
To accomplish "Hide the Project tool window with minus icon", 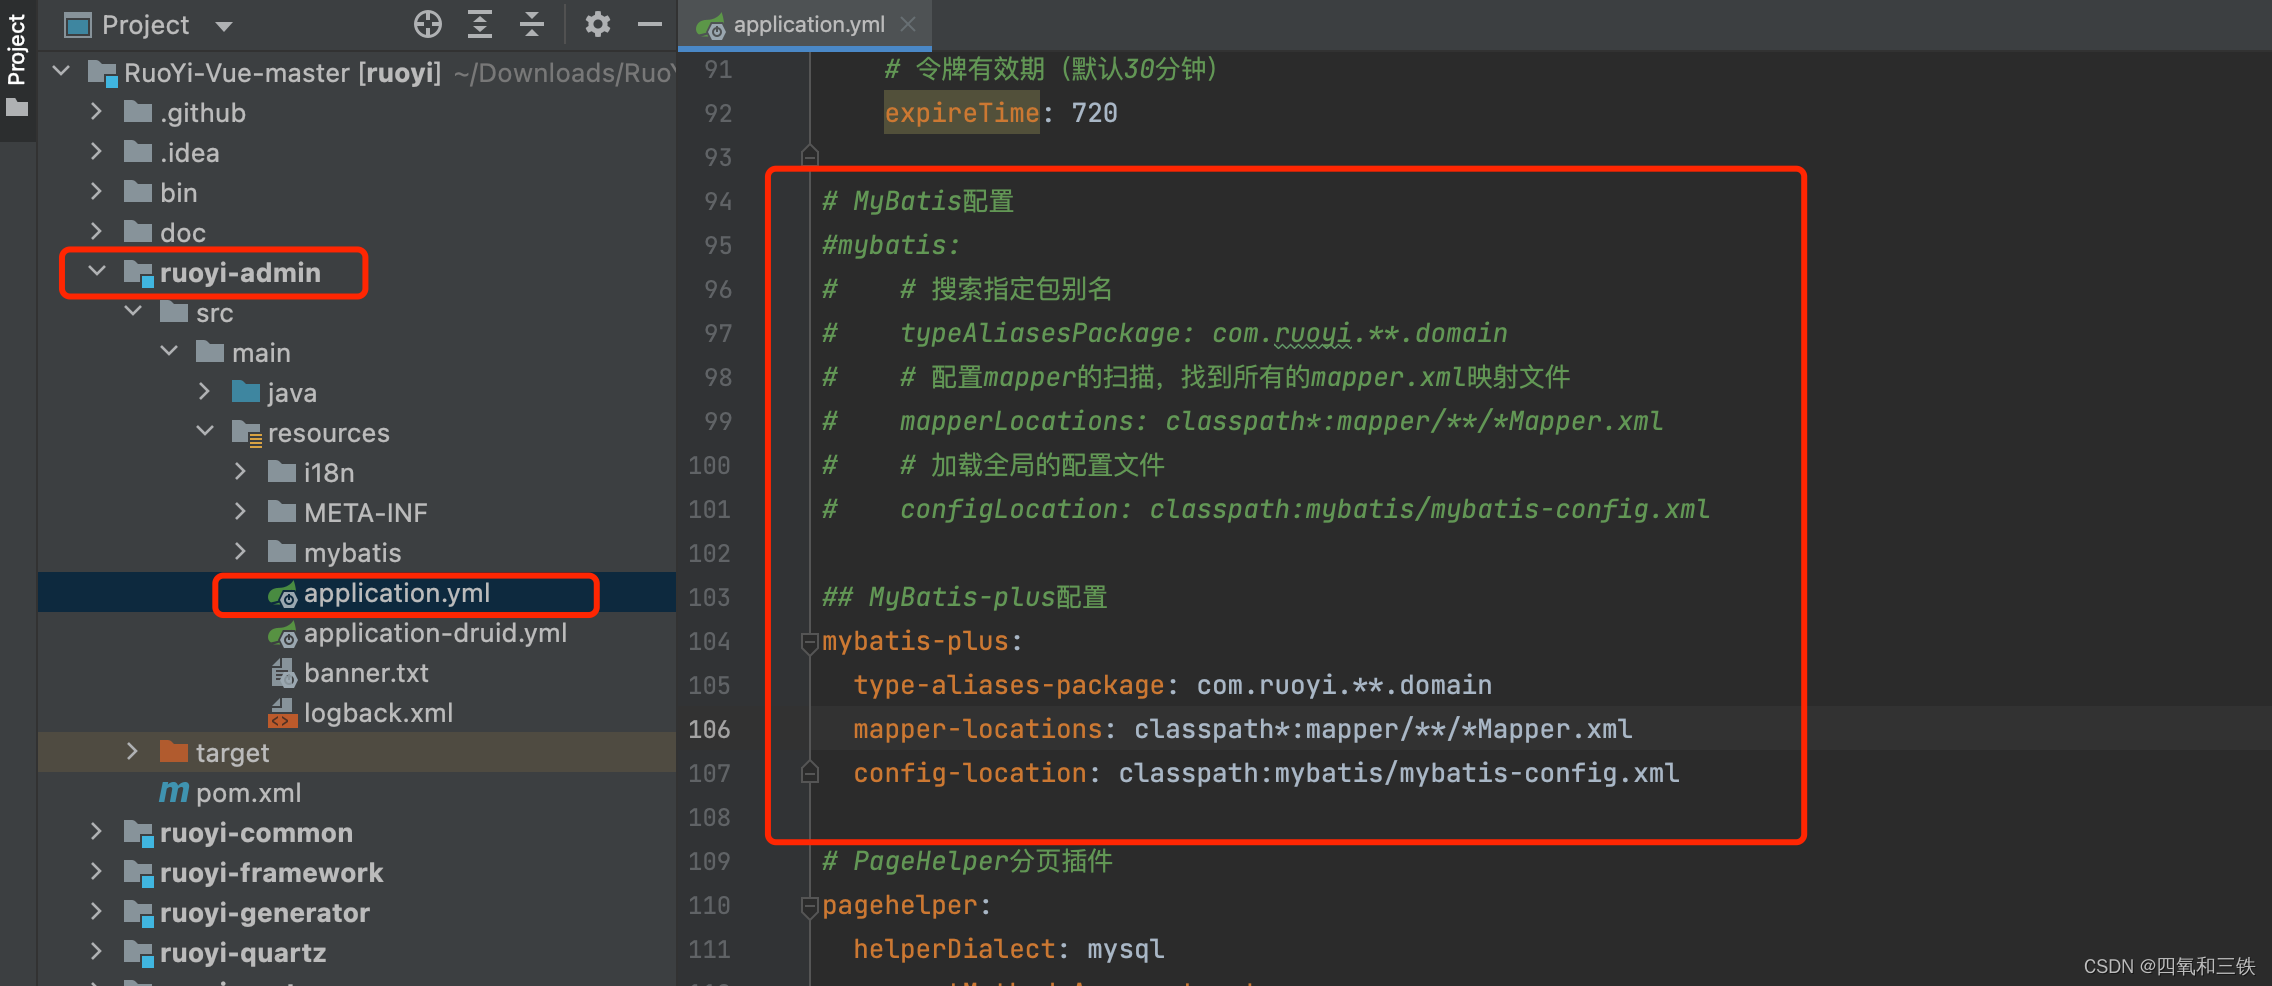I will tap(650, 24).
